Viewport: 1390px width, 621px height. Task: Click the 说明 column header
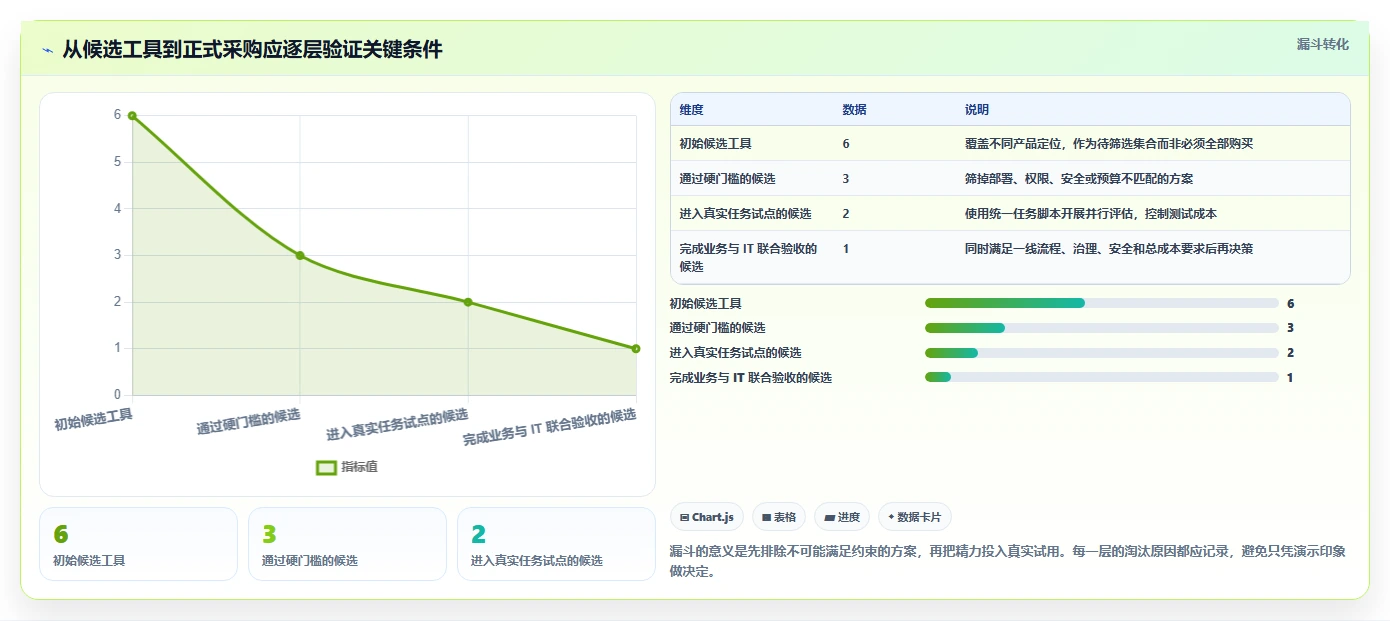(977, 110)
